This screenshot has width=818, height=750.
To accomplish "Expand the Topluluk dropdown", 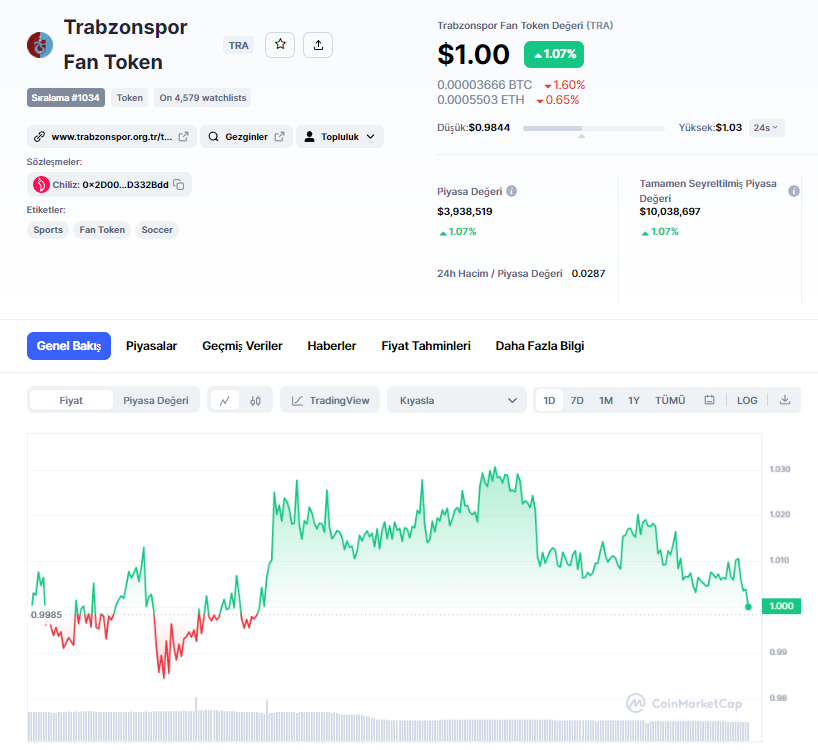I will 340,137.
